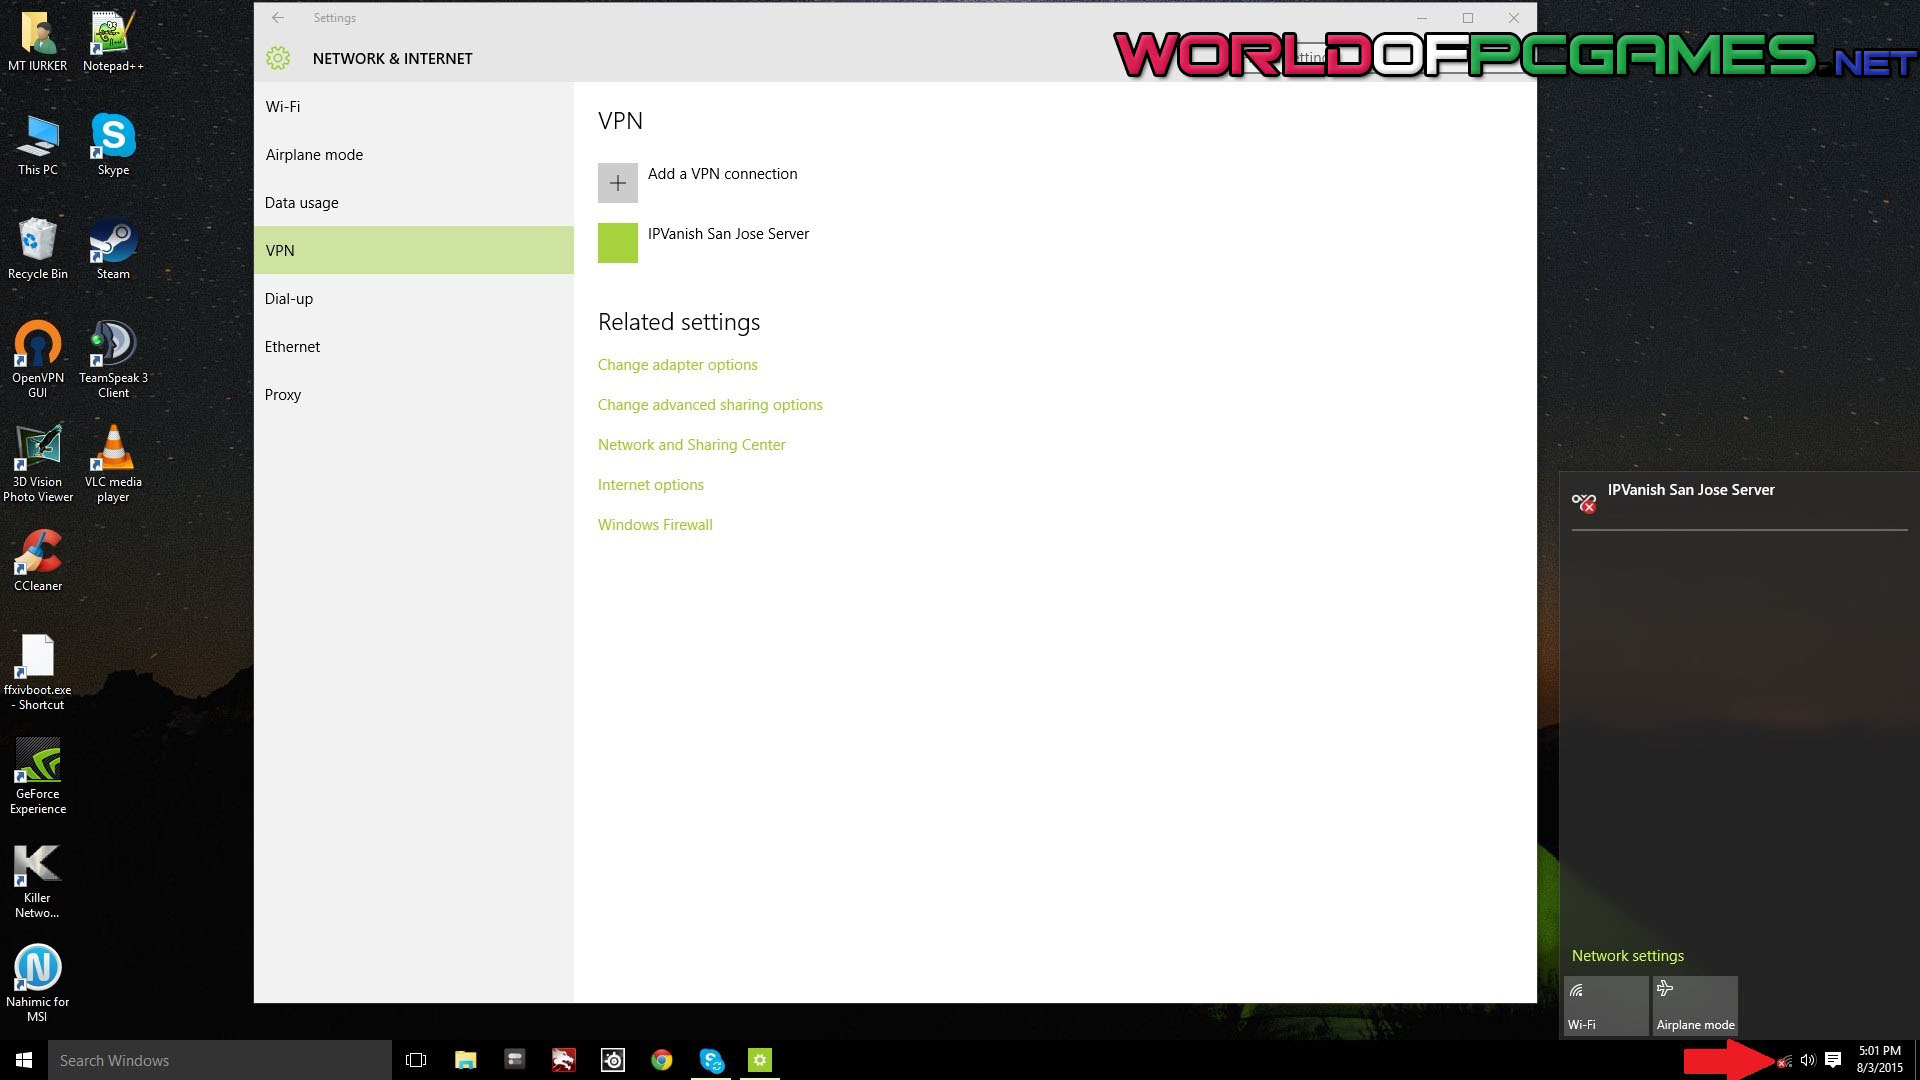1920x1080 pixels.
Task: Launch TeamSpeak 3 Client from the desktop
Action: (x=113, y=360)
